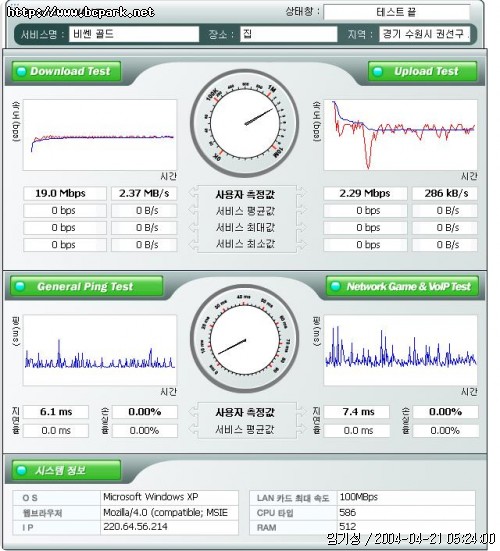Click the 서비스 최소값 label
Image resolution: width=500 pixels, height=551 pixels.
pos(245,244)
